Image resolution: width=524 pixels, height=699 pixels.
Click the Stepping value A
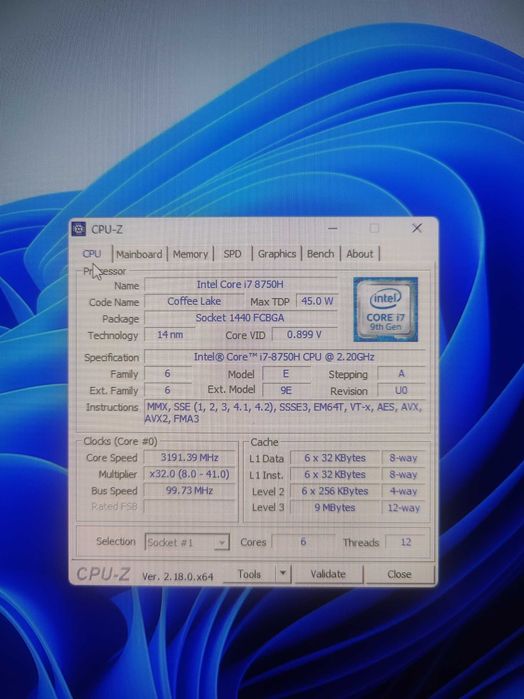point(401,374)
